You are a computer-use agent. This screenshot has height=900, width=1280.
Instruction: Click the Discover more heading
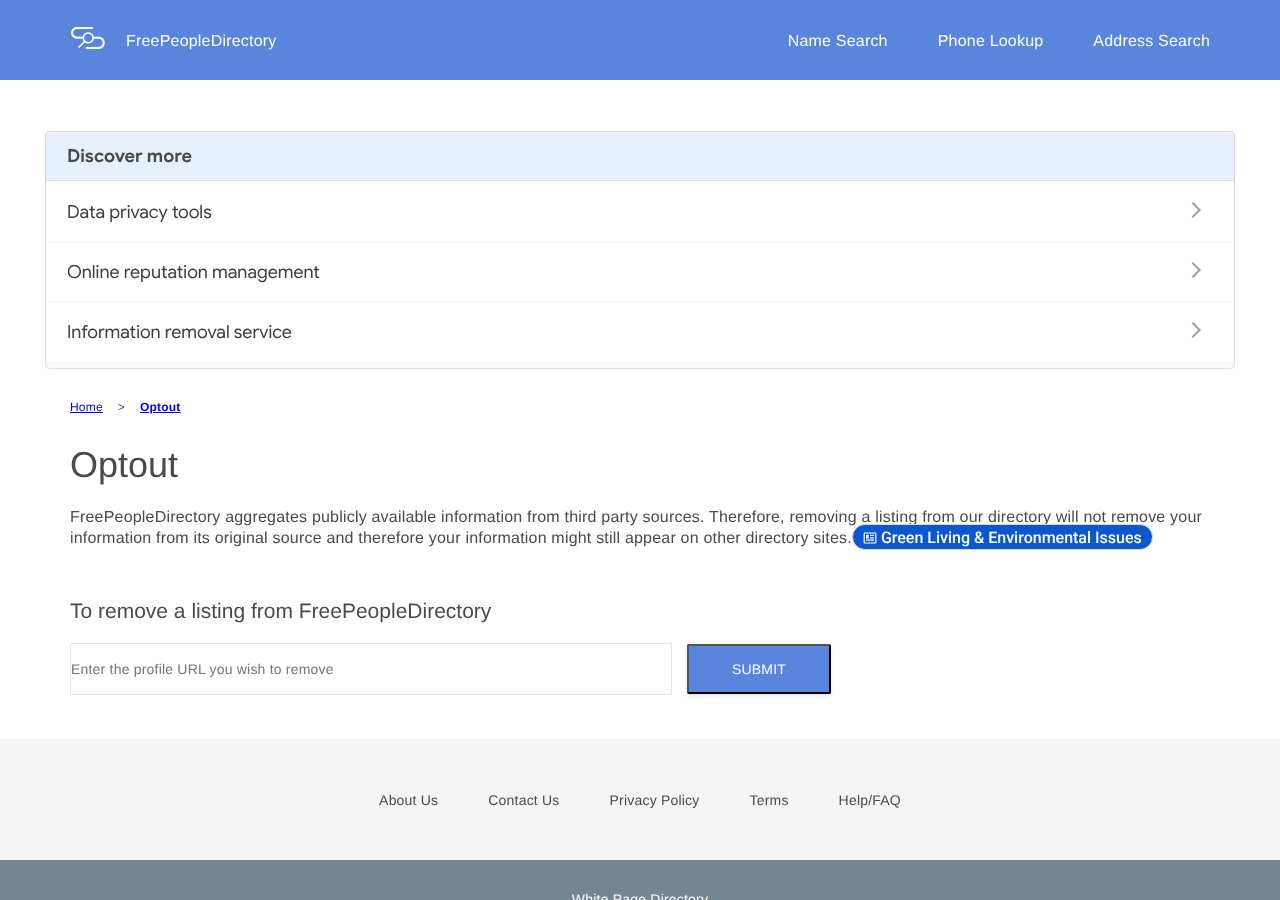pyautogui.click(x=129, y=156)
